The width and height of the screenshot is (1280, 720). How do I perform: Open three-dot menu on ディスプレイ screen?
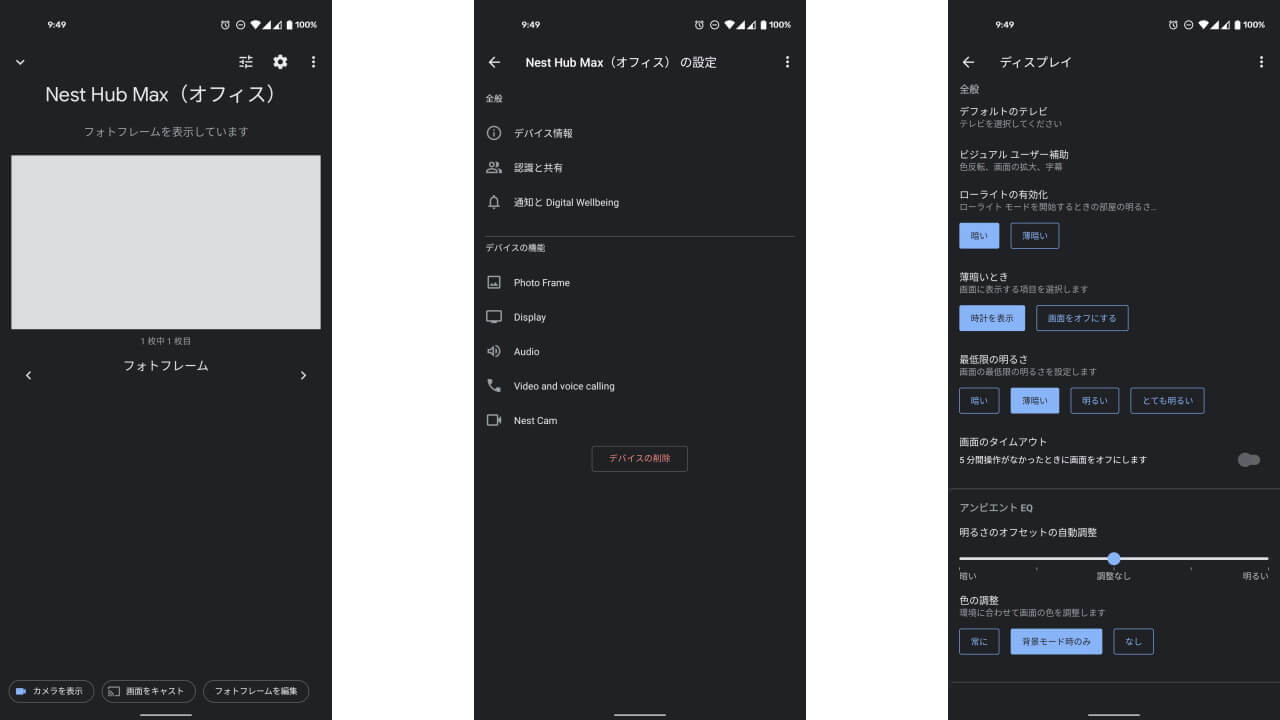pos(1261,62)
